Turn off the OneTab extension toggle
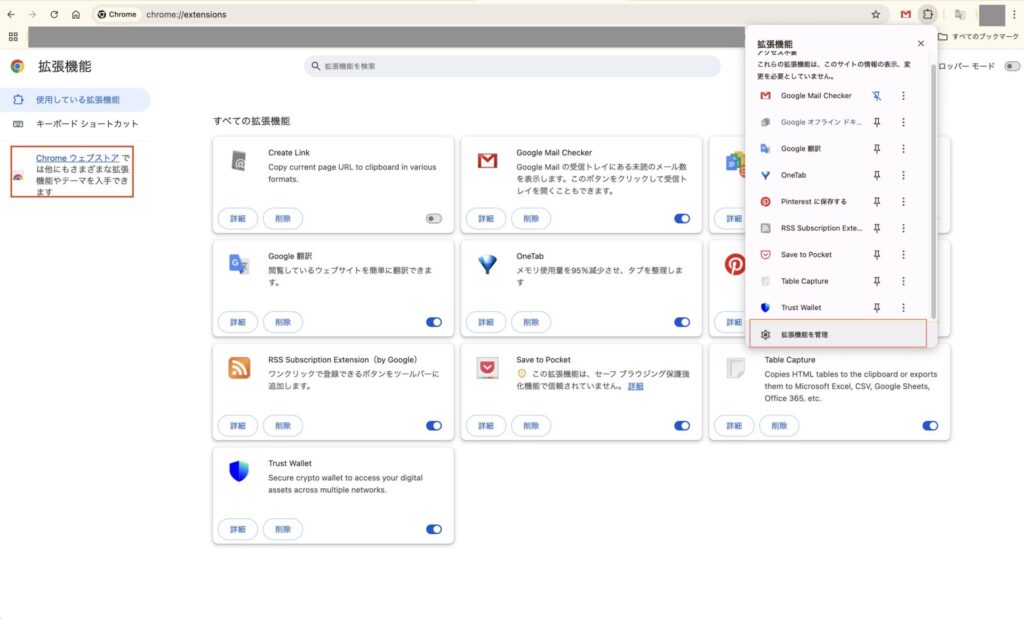This screenshot has width=1024, height=619. pos(682,322)
